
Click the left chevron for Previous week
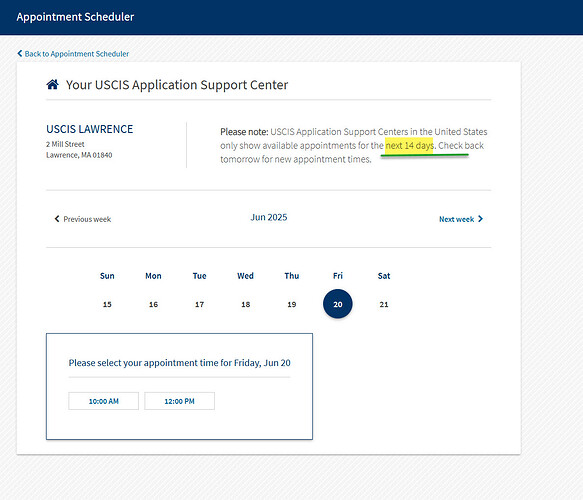point(57,219)
